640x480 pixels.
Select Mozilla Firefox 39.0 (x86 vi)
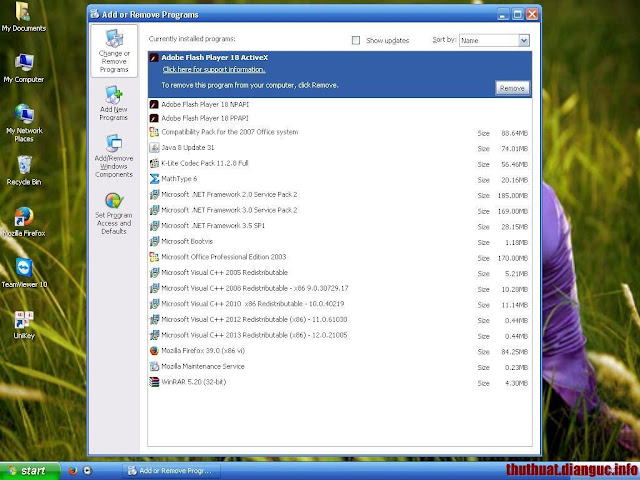pyautogui.click(x=340, y=351)
